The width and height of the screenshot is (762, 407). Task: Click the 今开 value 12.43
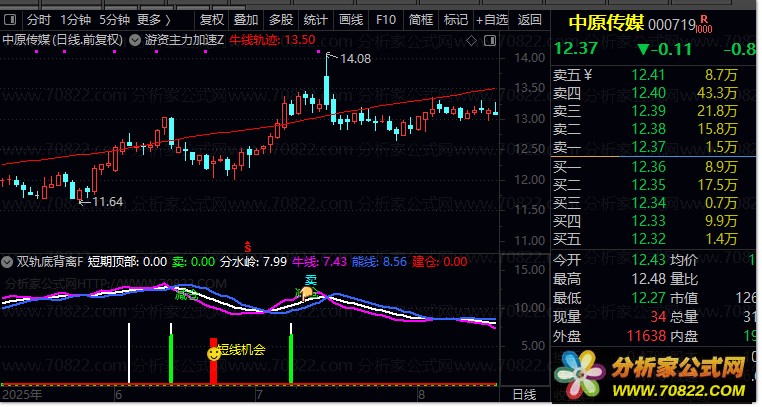[x=648, y=260]
